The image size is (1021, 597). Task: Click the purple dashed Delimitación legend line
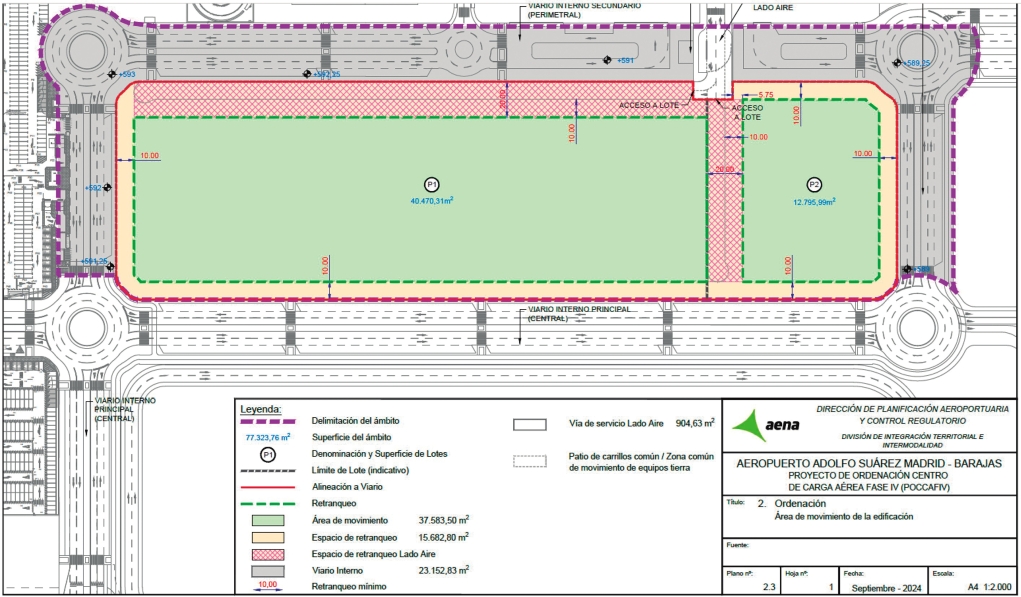click(268, 421)
